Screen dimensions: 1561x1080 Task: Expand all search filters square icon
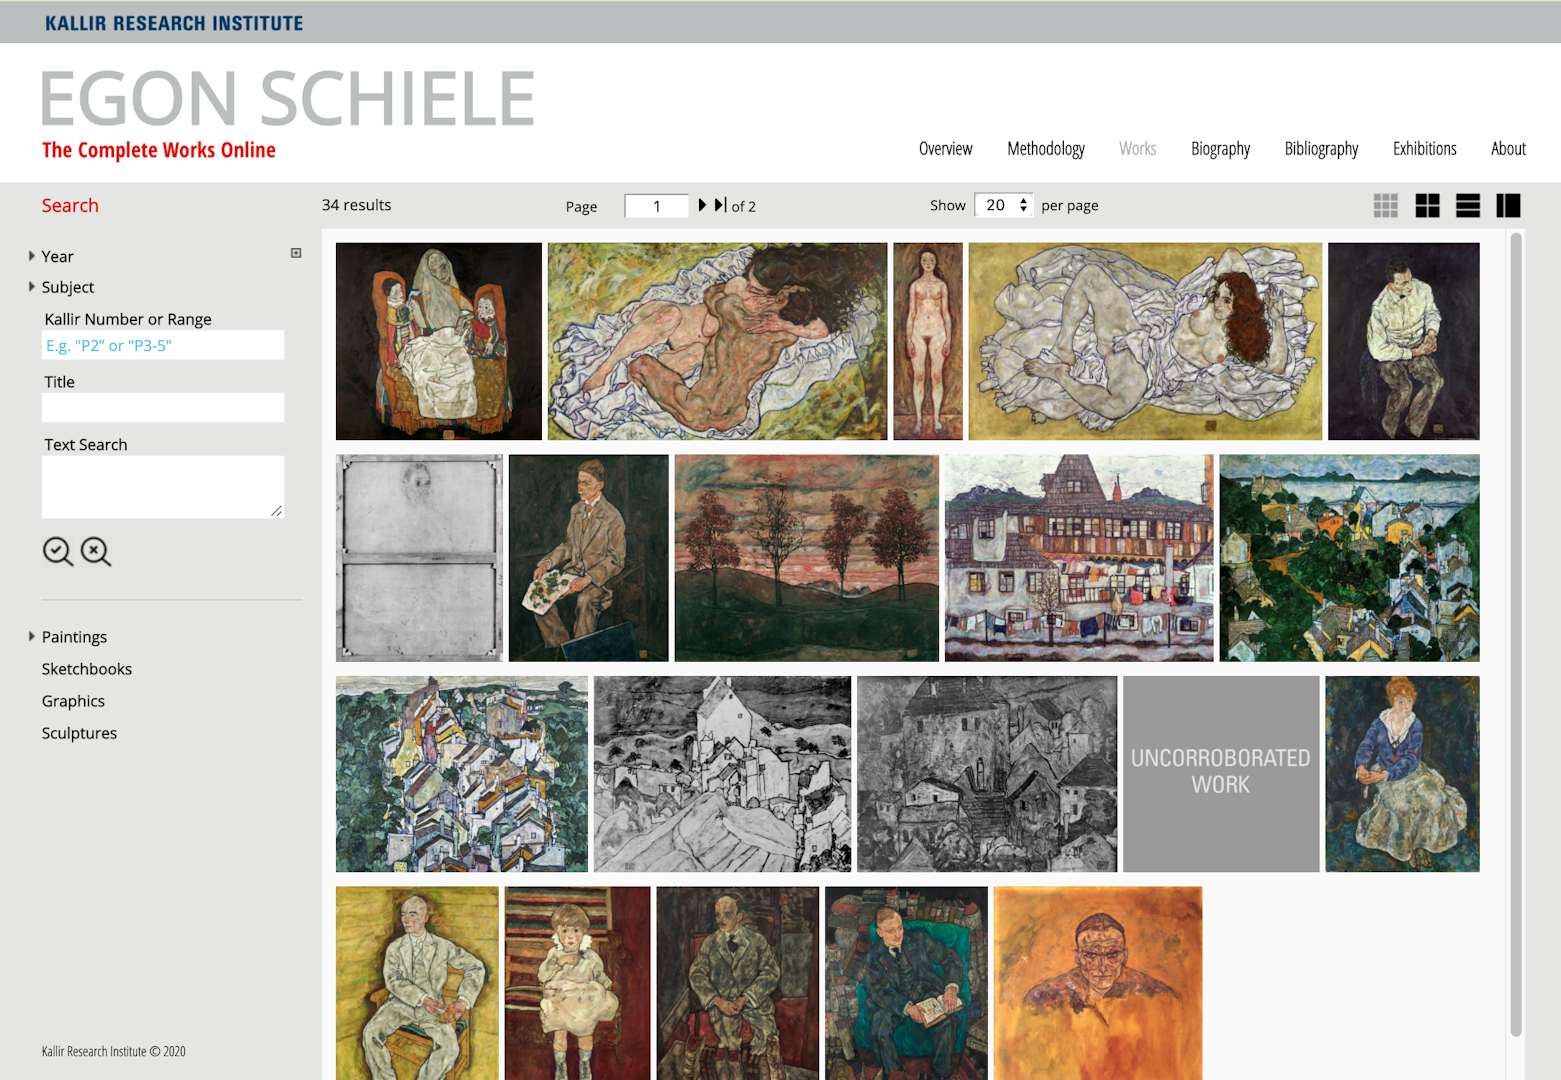click(x=296, y=253)
